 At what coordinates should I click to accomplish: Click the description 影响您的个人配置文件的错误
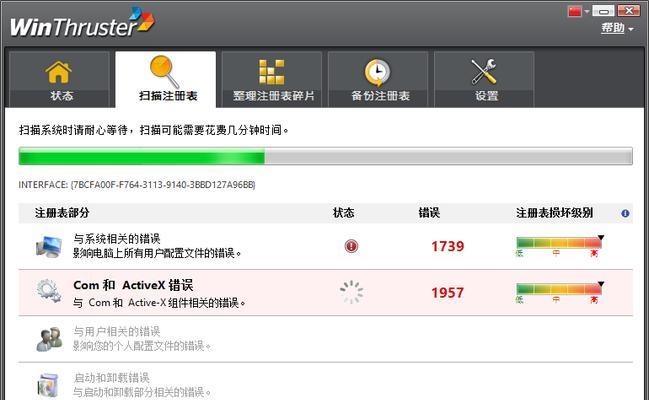click(142, 346)
